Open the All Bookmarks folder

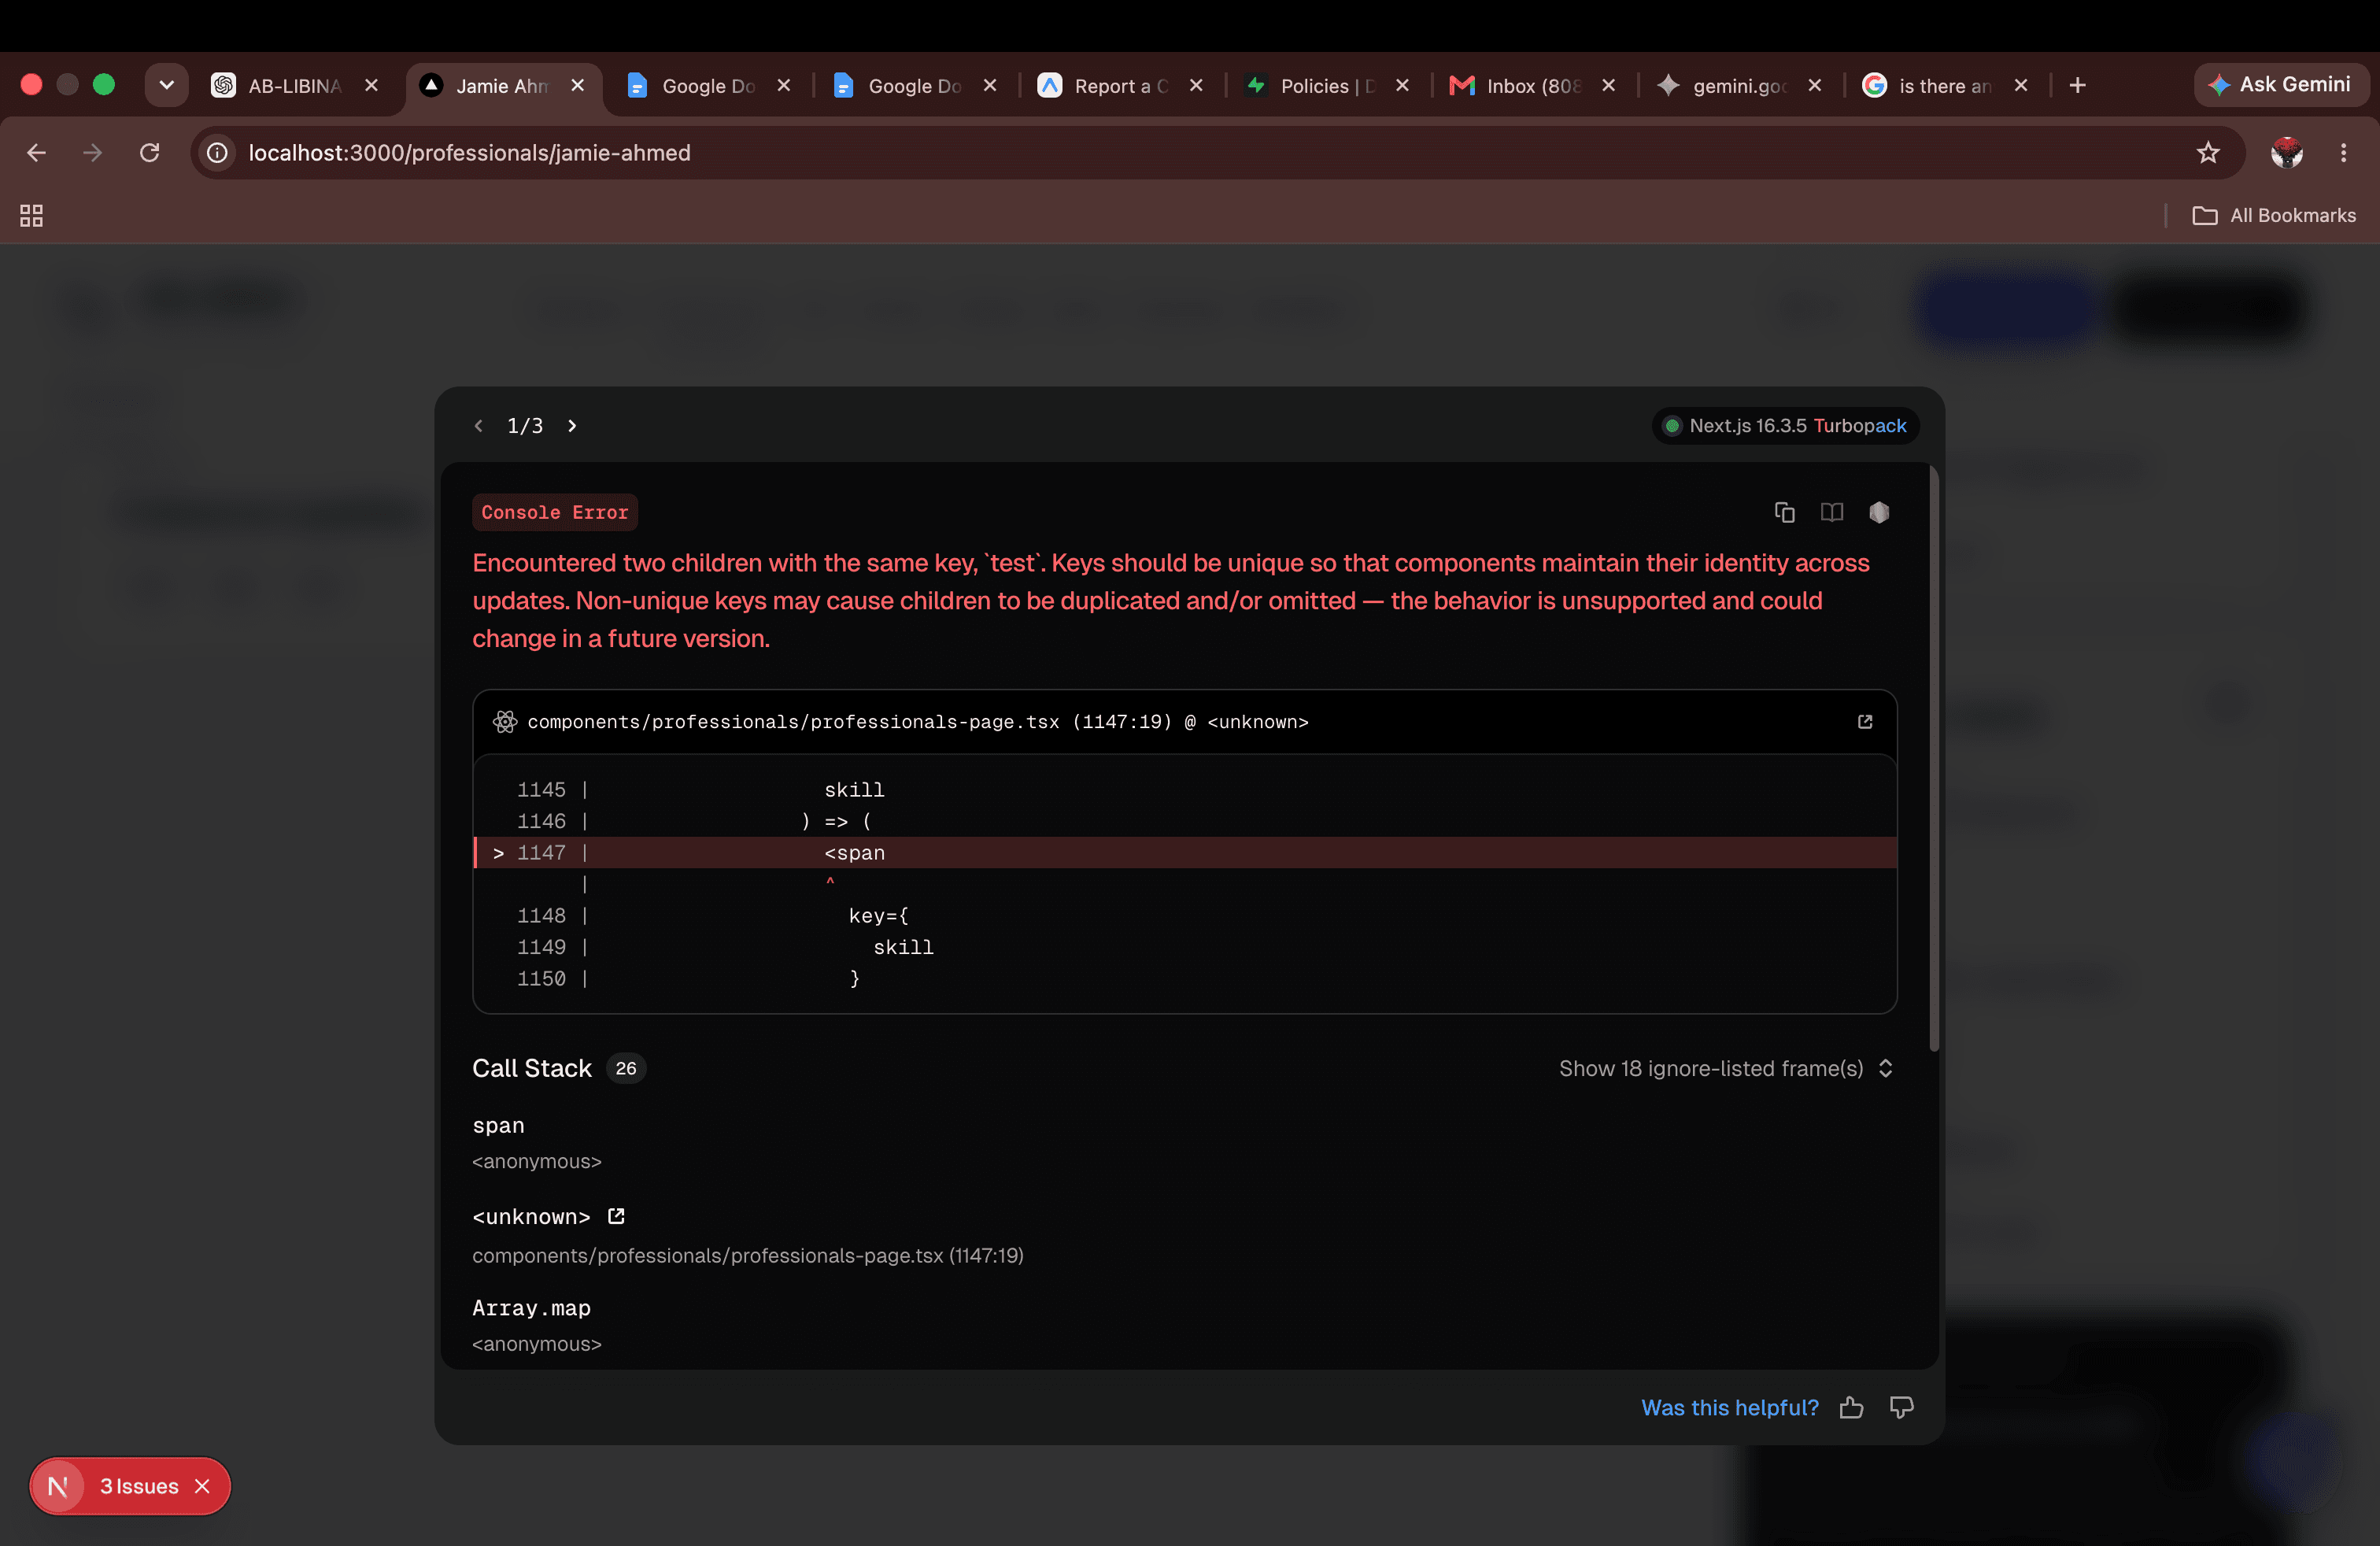pos(2274,216)
